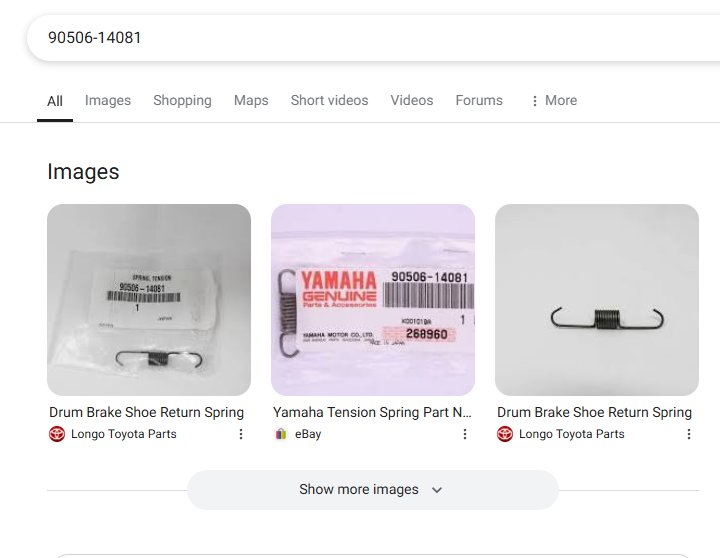Click the Show more images button
This screenshot has height=558, width=720.
coord(373,490)
